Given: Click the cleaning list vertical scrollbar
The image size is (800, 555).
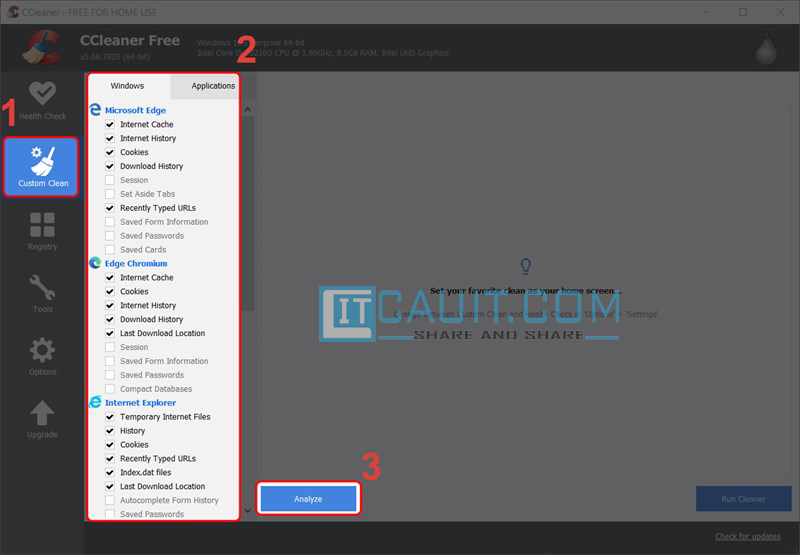Looking at the screenshot, I should 247,214.
